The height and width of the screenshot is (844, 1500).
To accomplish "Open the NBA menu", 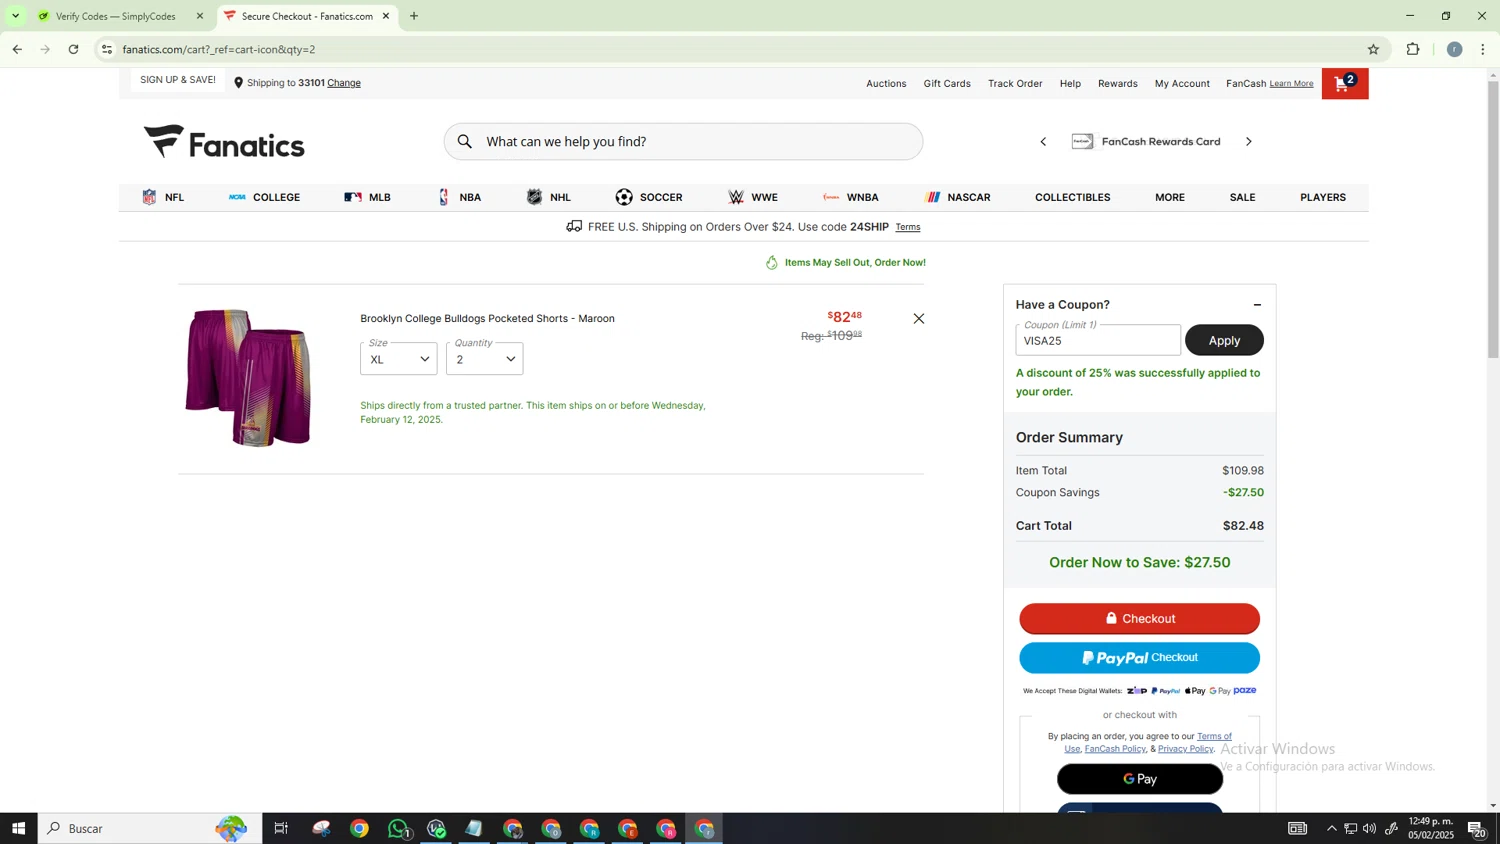I will coord(459,198).
